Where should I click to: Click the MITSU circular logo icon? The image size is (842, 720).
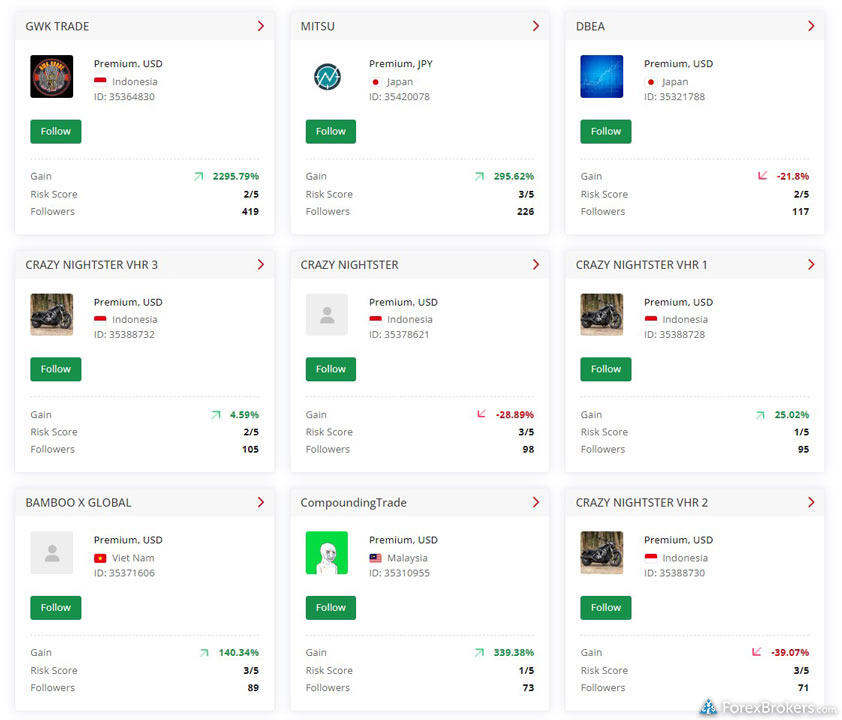pyautogui.click(x=326, y=77)
